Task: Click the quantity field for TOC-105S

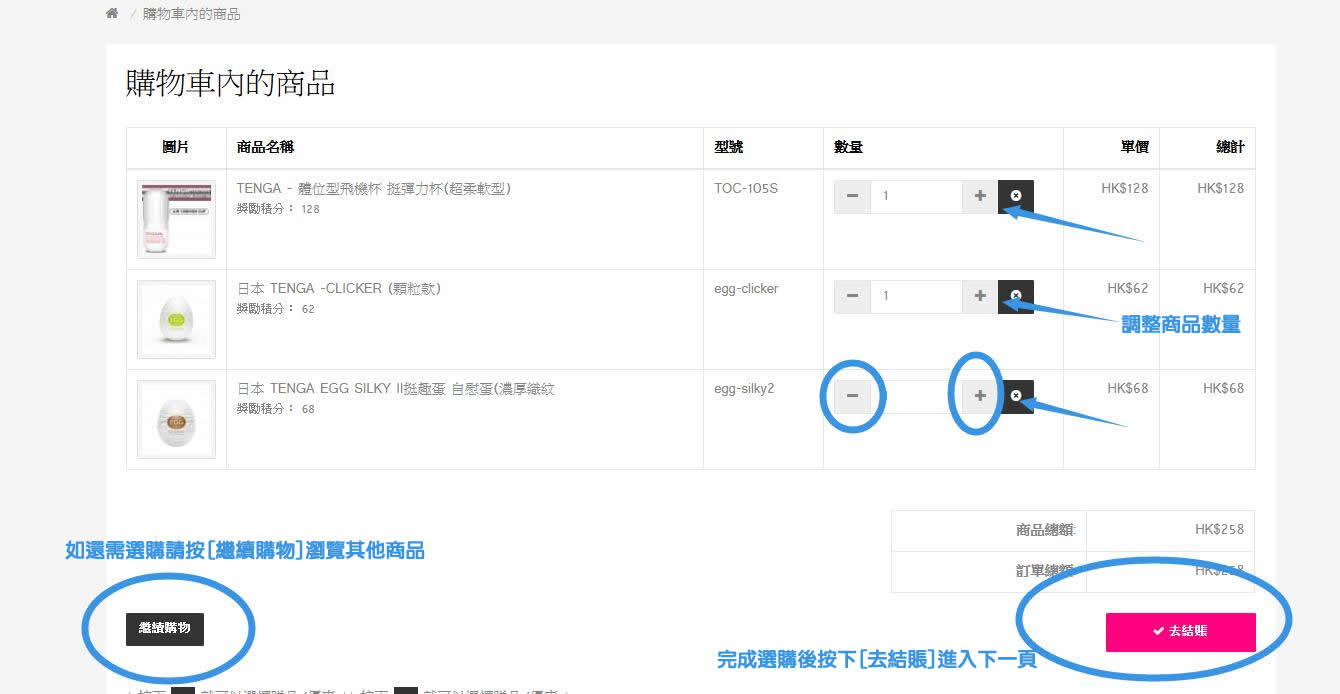Action: [x=916, y=196]
